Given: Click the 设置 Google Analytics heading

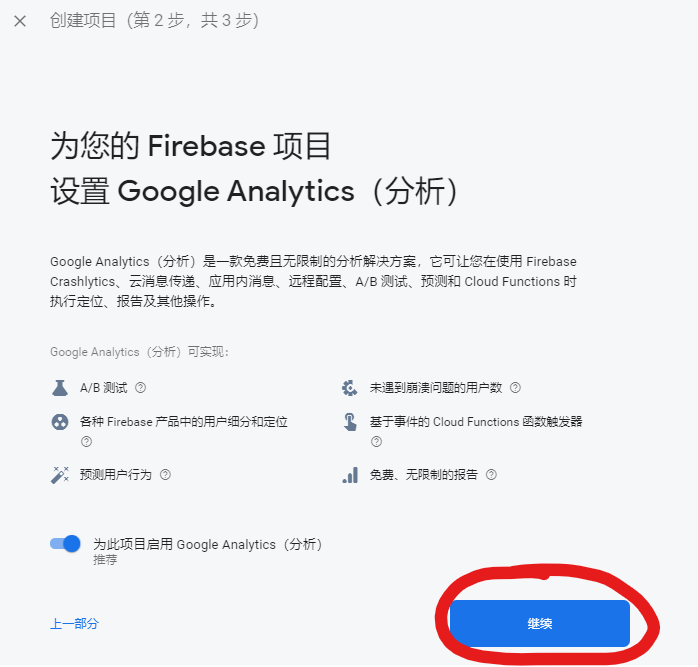Looking at the screenshot, I should [255, 191].
